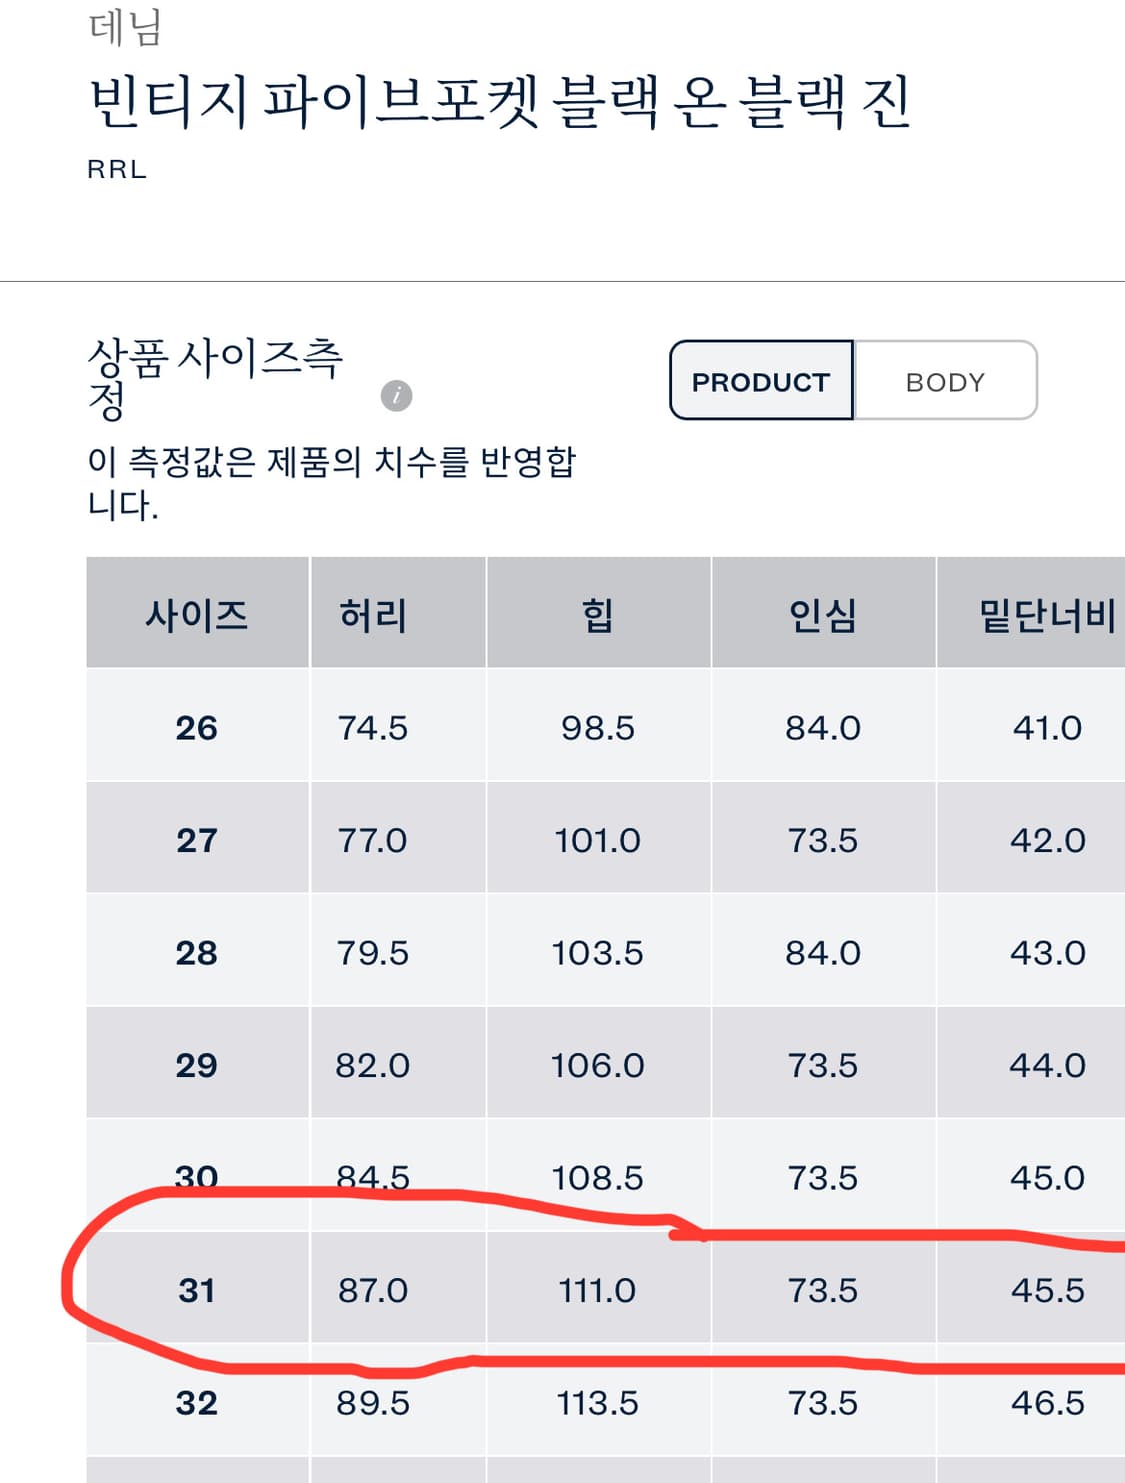Click the product title heading
1125x1483 pixels.
[499, 102]
